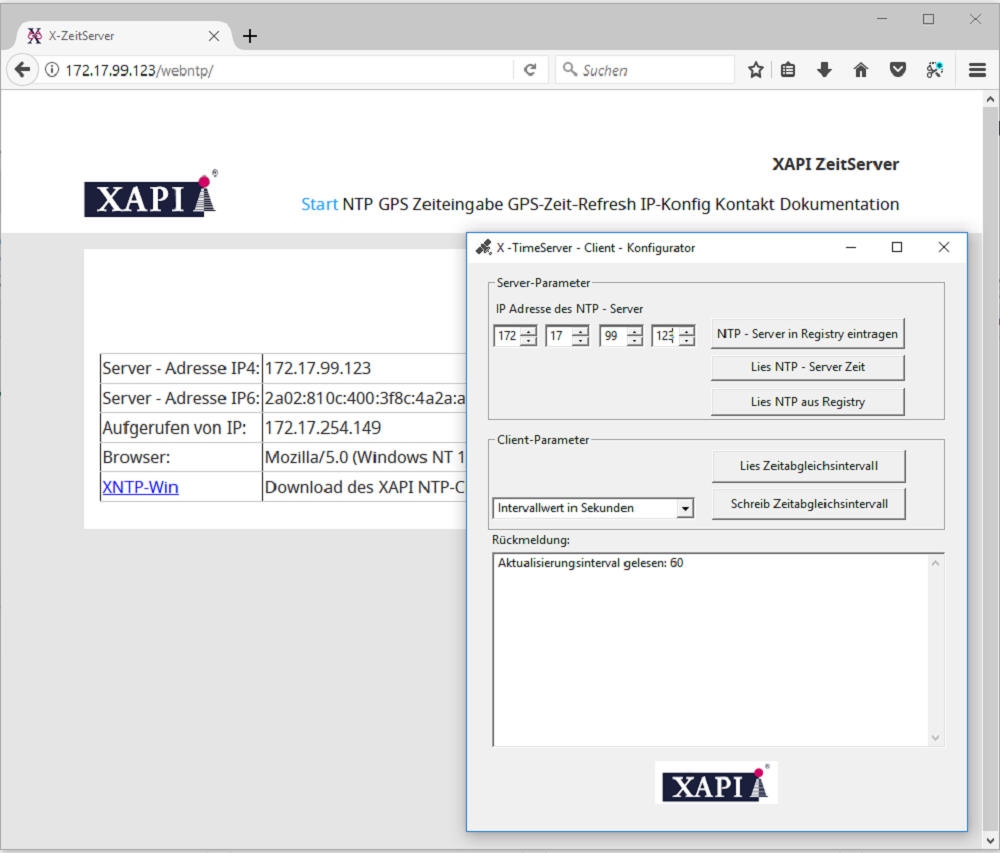Decrease the third IP octet 99
The height and width of the screenshot is (853, 1000).
tap(634, 340)
